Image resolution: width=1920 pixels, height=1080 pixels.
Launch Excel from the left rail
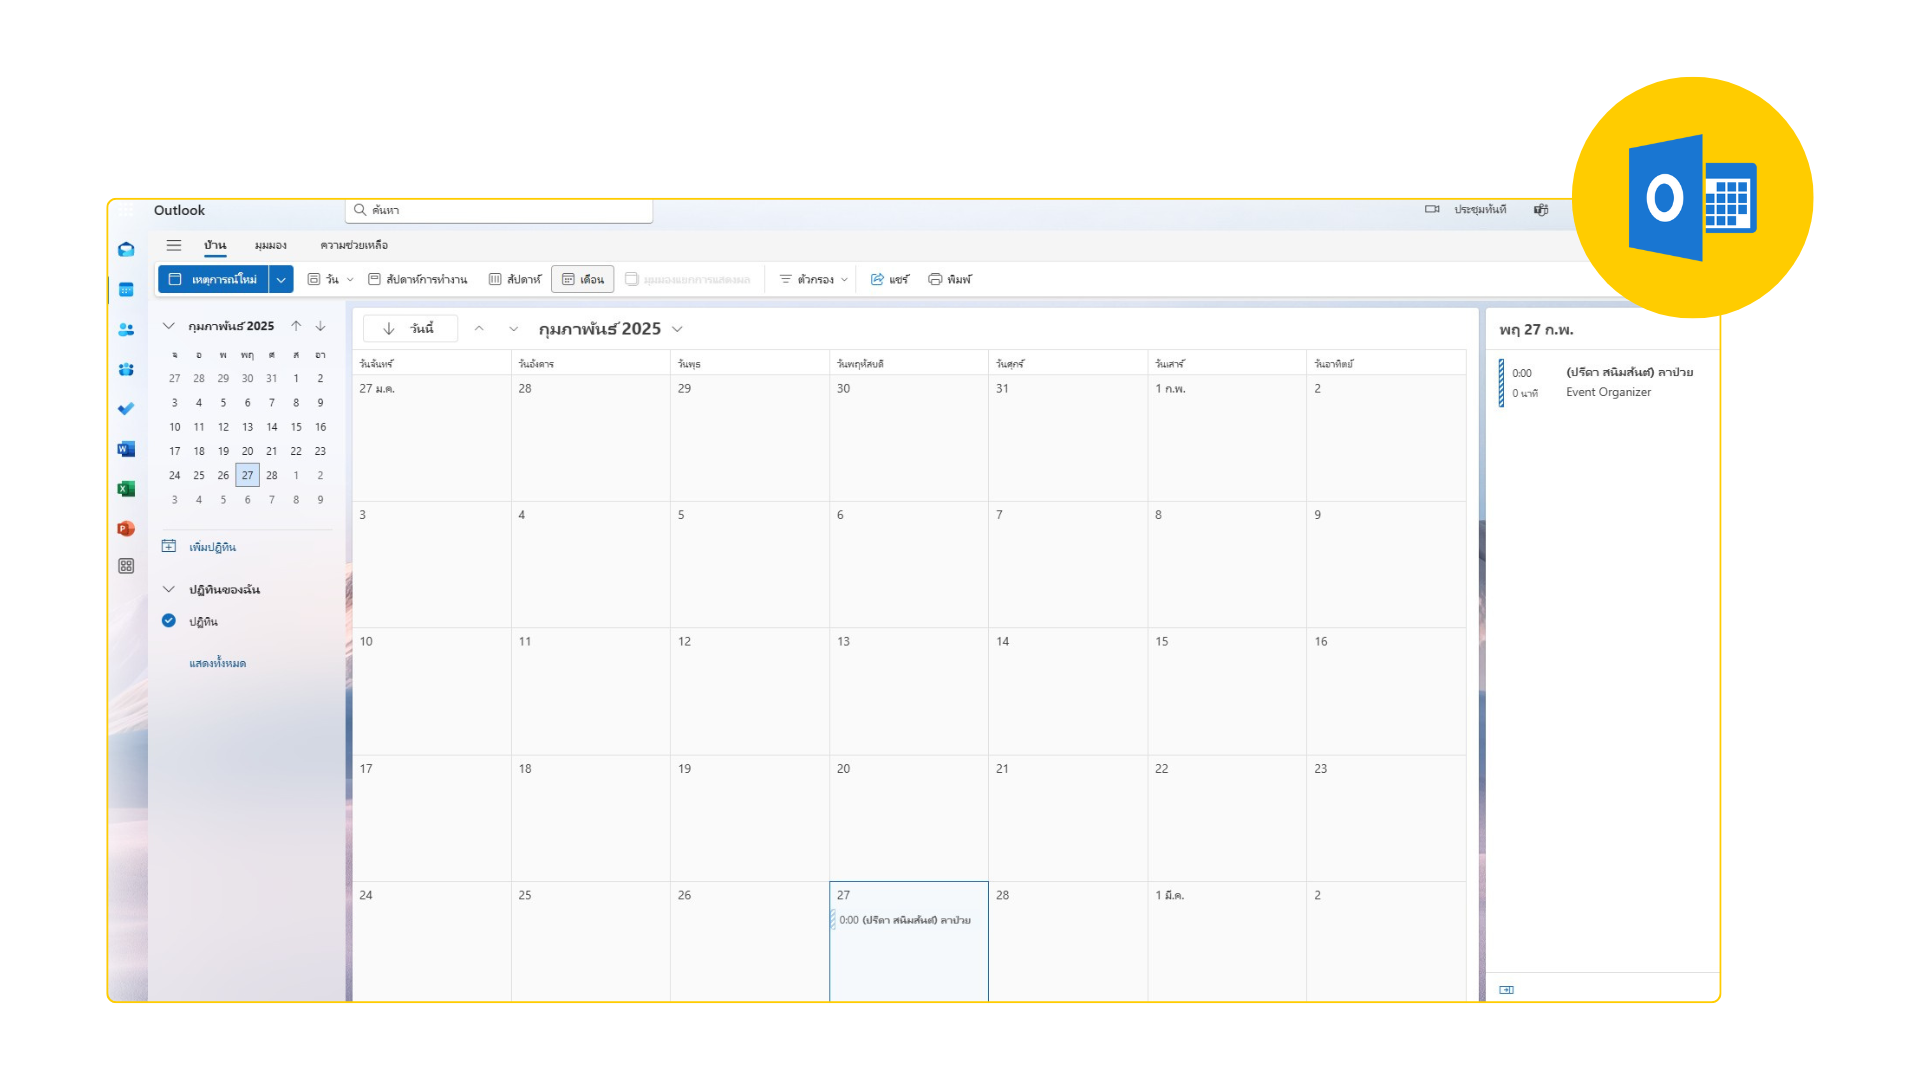126,489
